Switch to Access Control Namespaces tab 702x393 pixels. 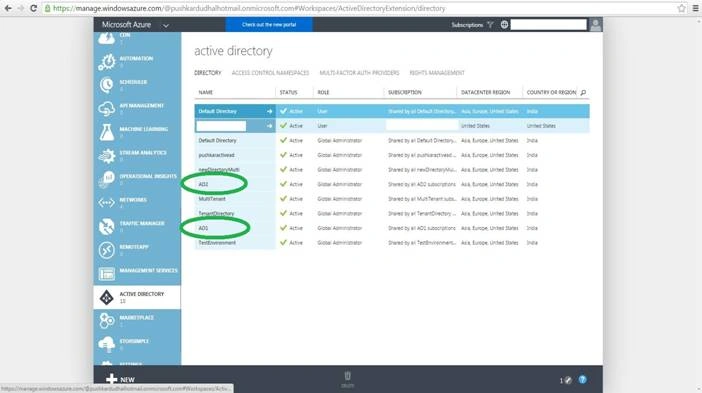[x=270, y=73]
